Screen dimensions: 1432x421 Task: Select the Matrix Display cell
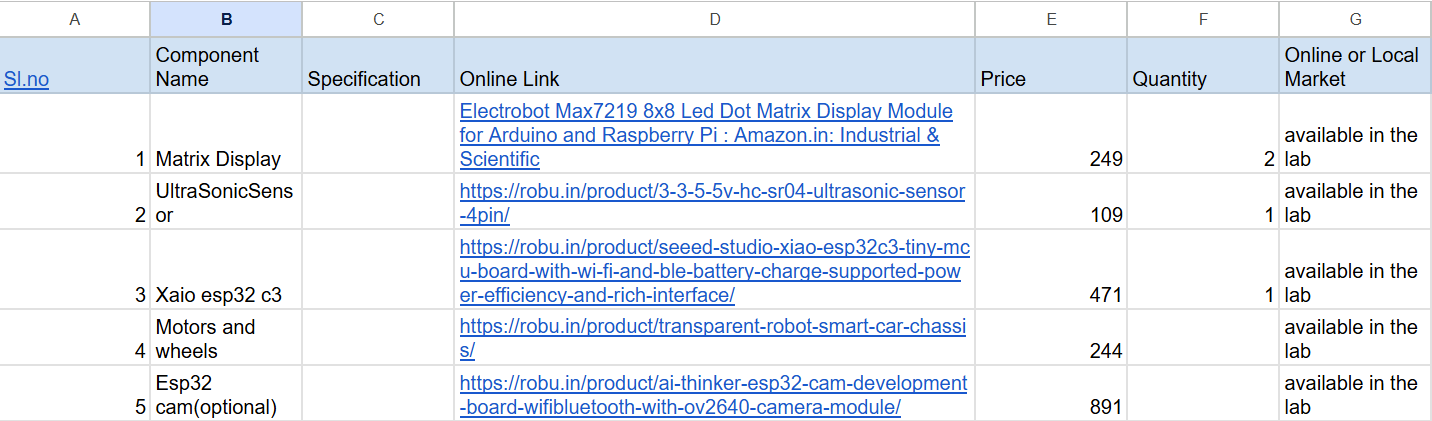click(226, 134)
